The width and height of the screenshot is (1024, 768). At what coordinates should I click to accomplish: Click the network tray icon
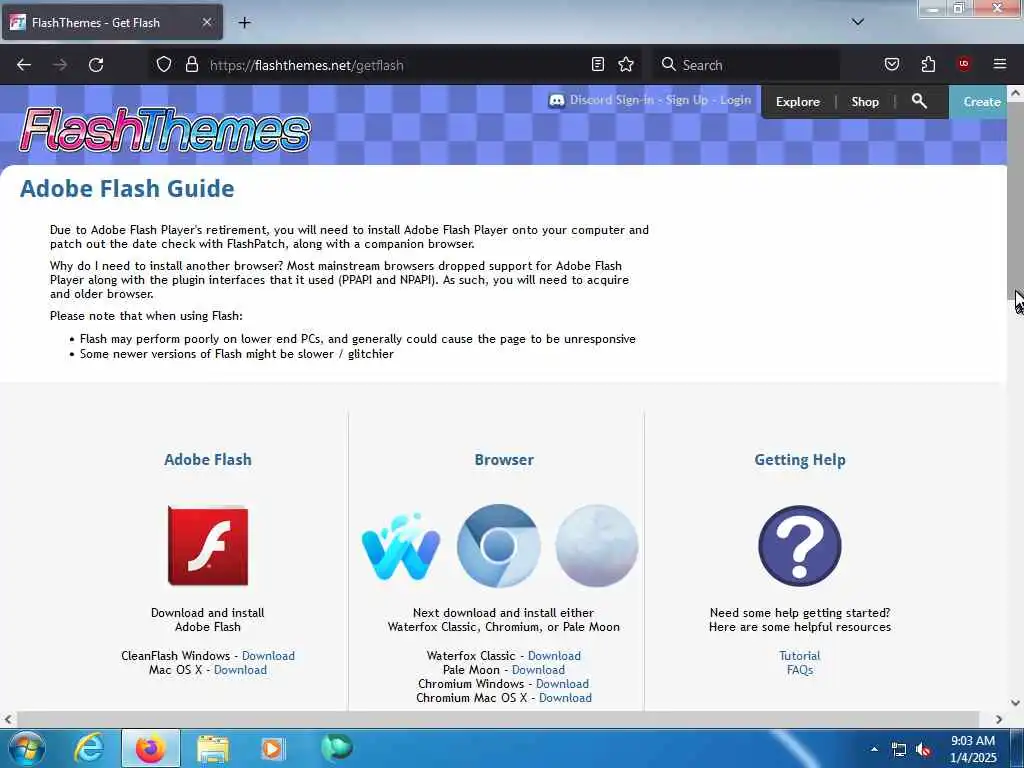pos(899,750)
